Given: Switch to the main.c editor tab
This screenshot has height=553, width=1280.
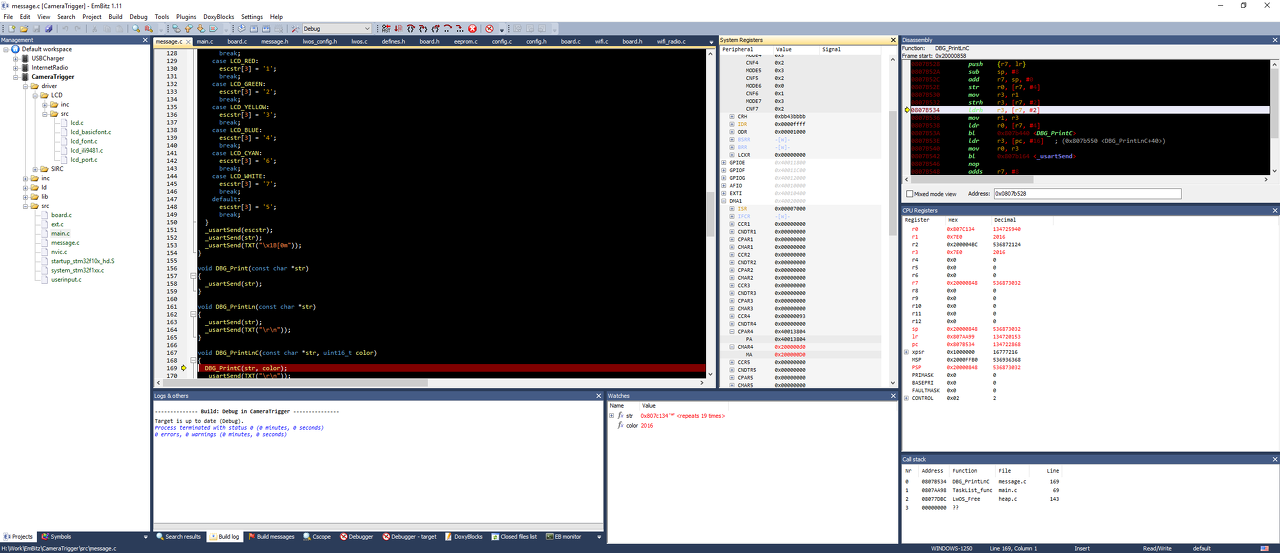Looking at the screenshot, I should click(x=205, y=42).
